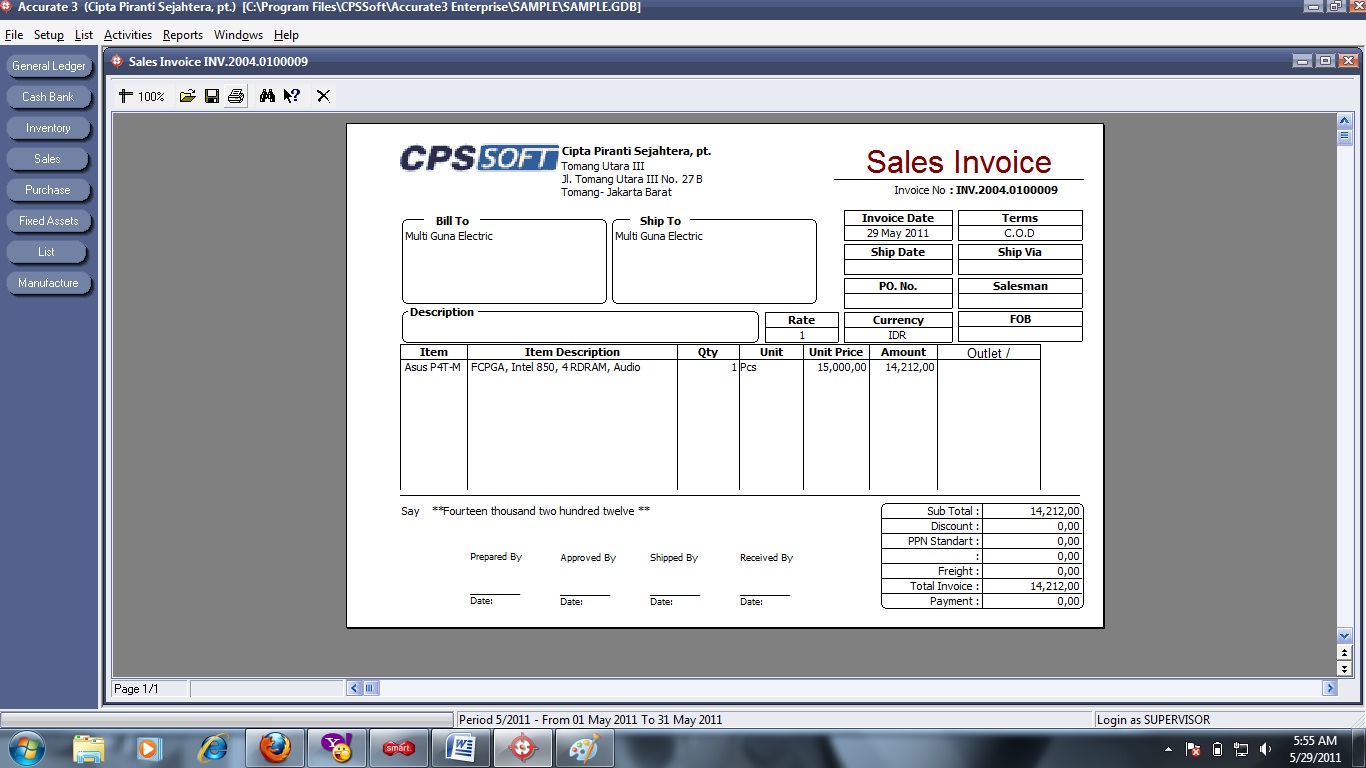Open the Purchase module
Screen dimensions: 1366x768
[x=49, y=190]
